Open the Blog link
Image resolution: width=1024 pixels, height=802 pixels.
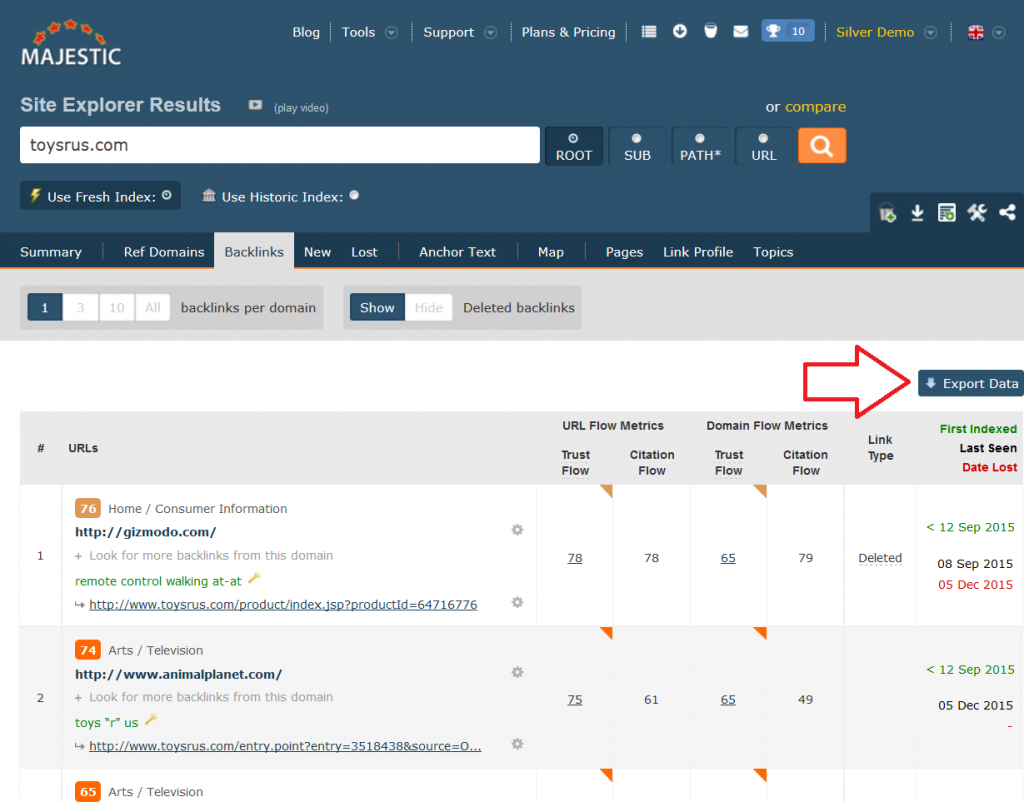306,32
